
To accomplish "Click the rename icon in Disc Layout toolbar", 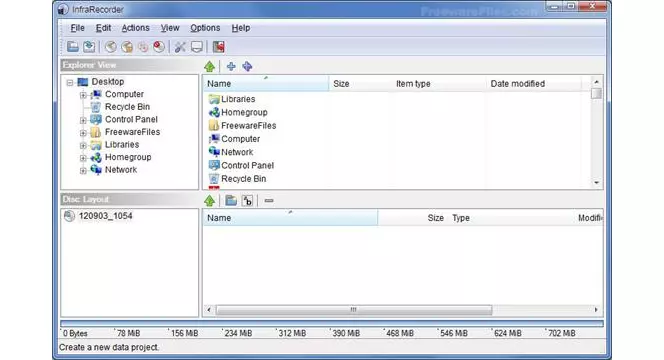I will [x=247, y=201].
